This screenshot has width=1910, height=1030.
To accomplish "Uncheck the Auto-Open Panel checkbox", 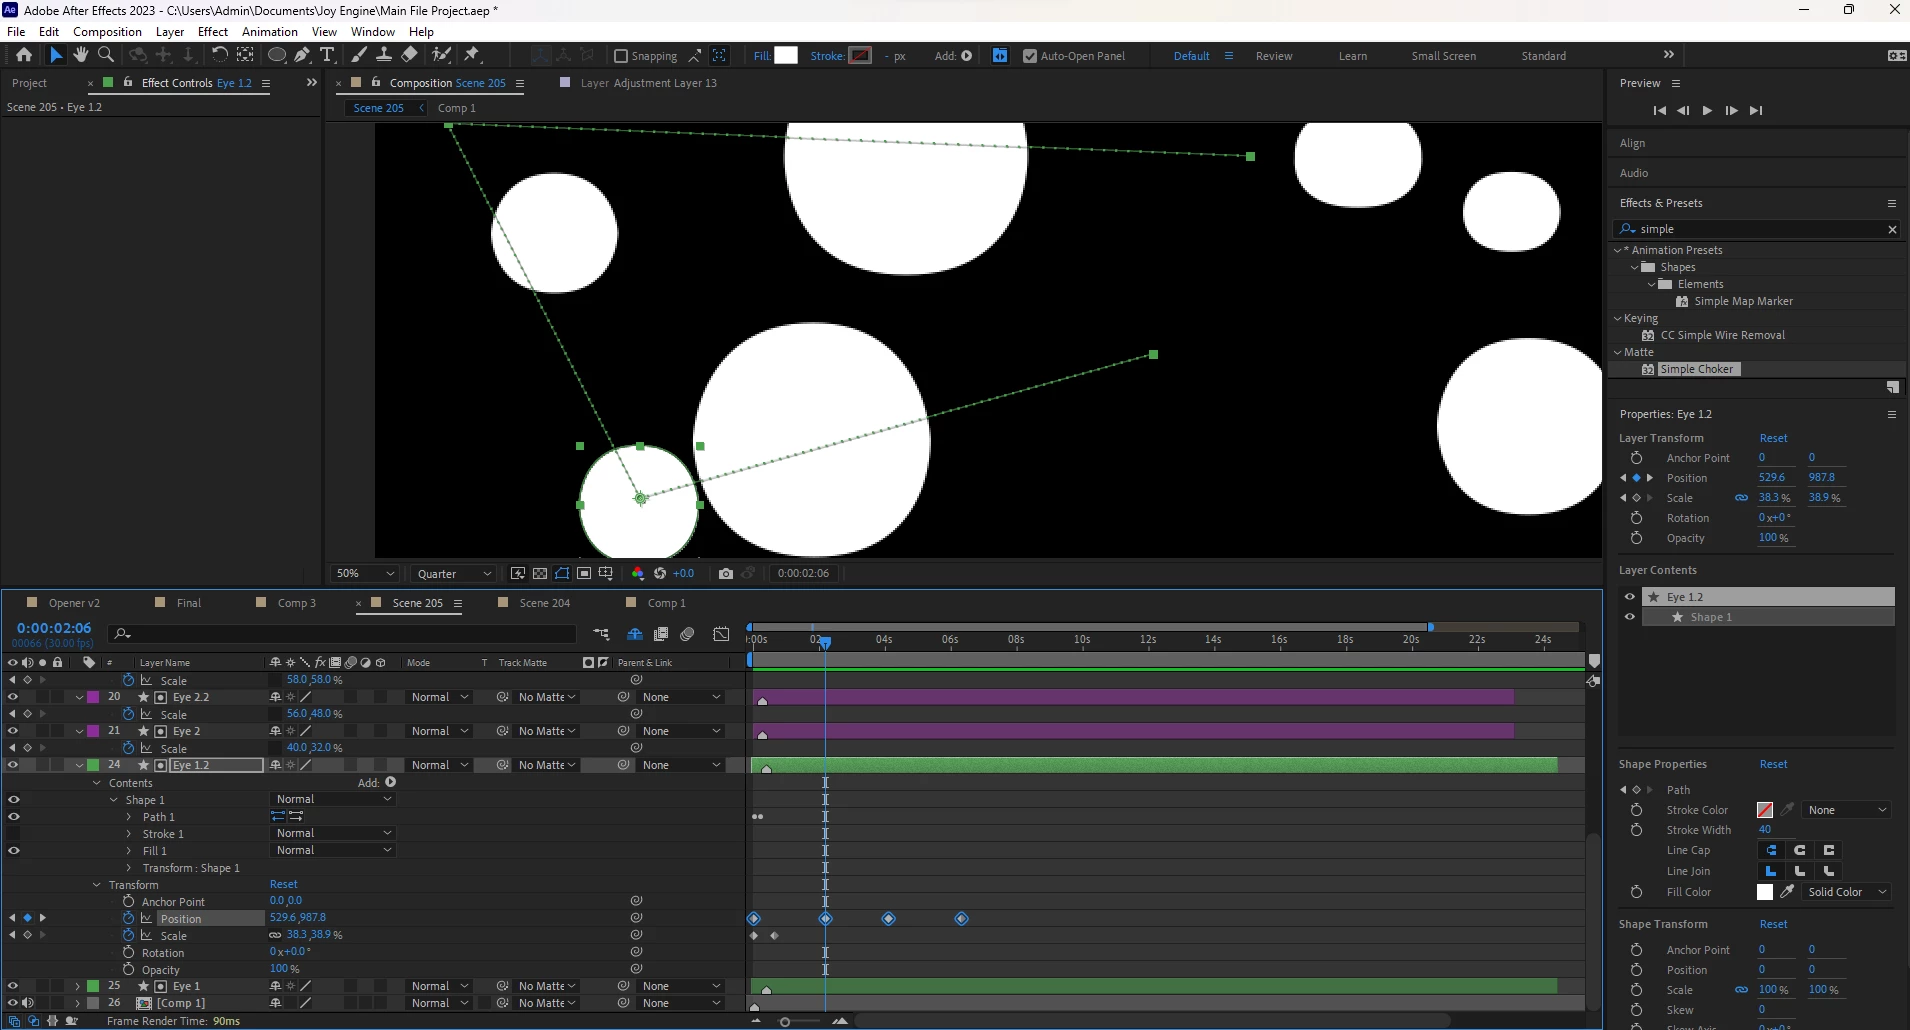I will [x=1030, y=56].
